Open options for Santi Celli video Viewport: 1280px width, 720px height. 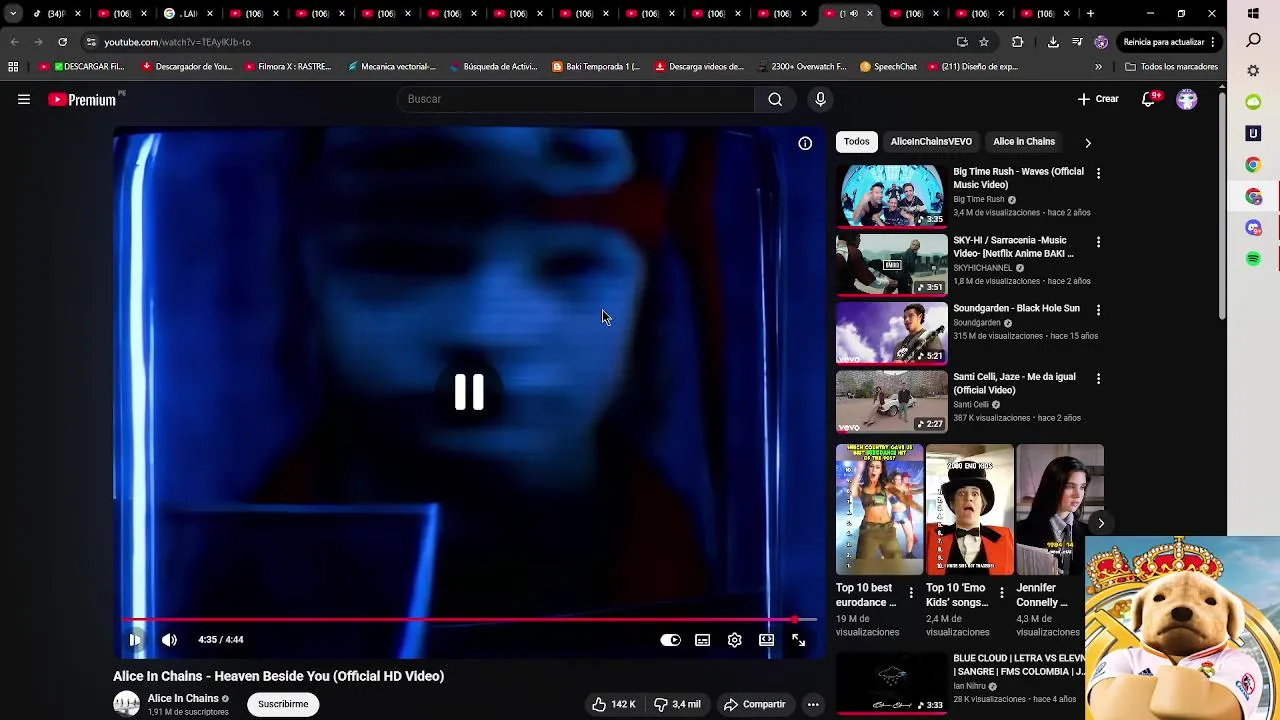click(x=1098, y=379)
